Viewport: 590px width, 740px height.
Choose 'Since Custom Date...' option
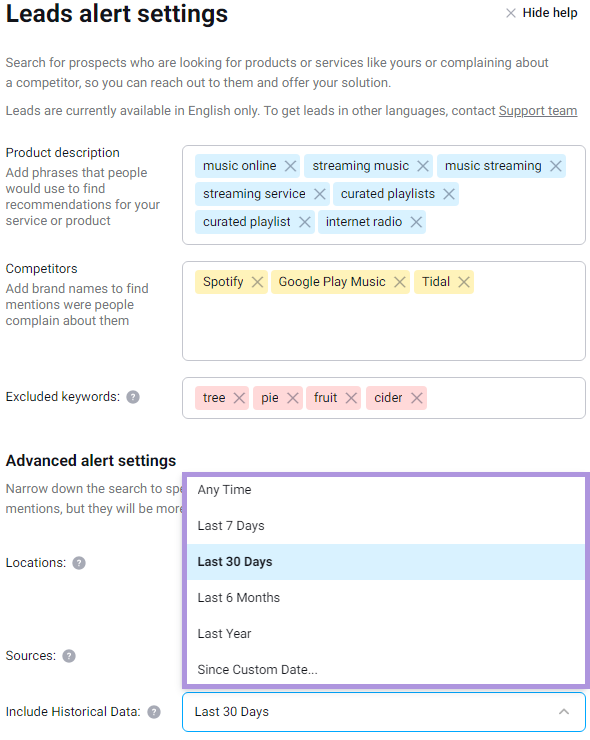(x=386, y=669)
